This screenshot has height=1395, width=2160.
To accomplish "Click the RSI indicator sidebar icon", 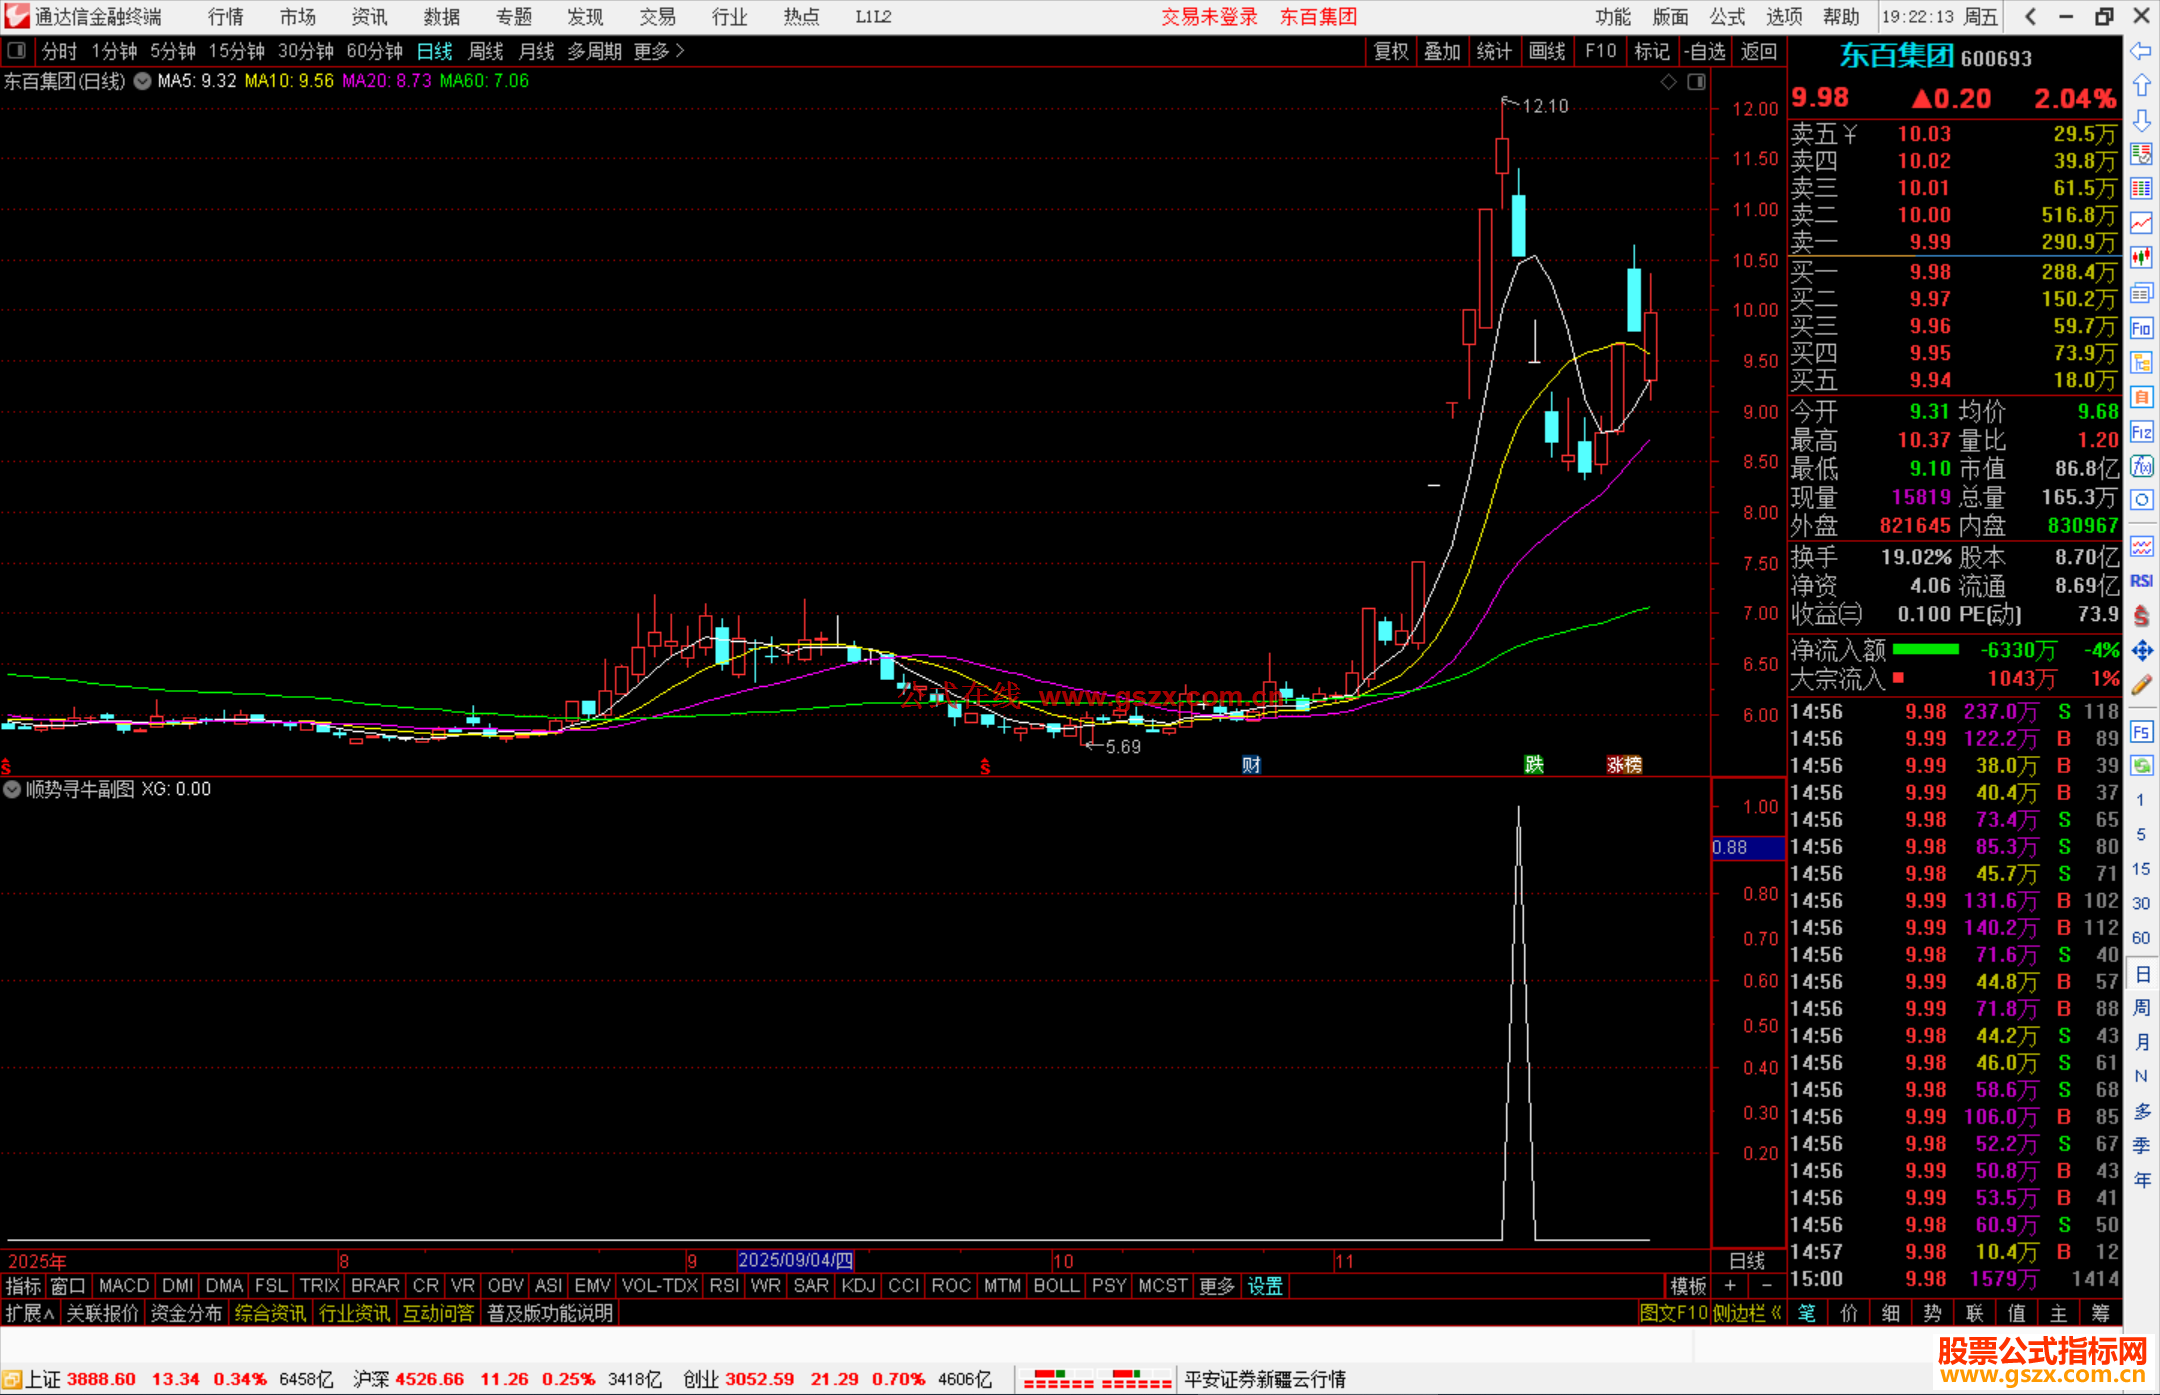I will click(x=2141, y=581).
